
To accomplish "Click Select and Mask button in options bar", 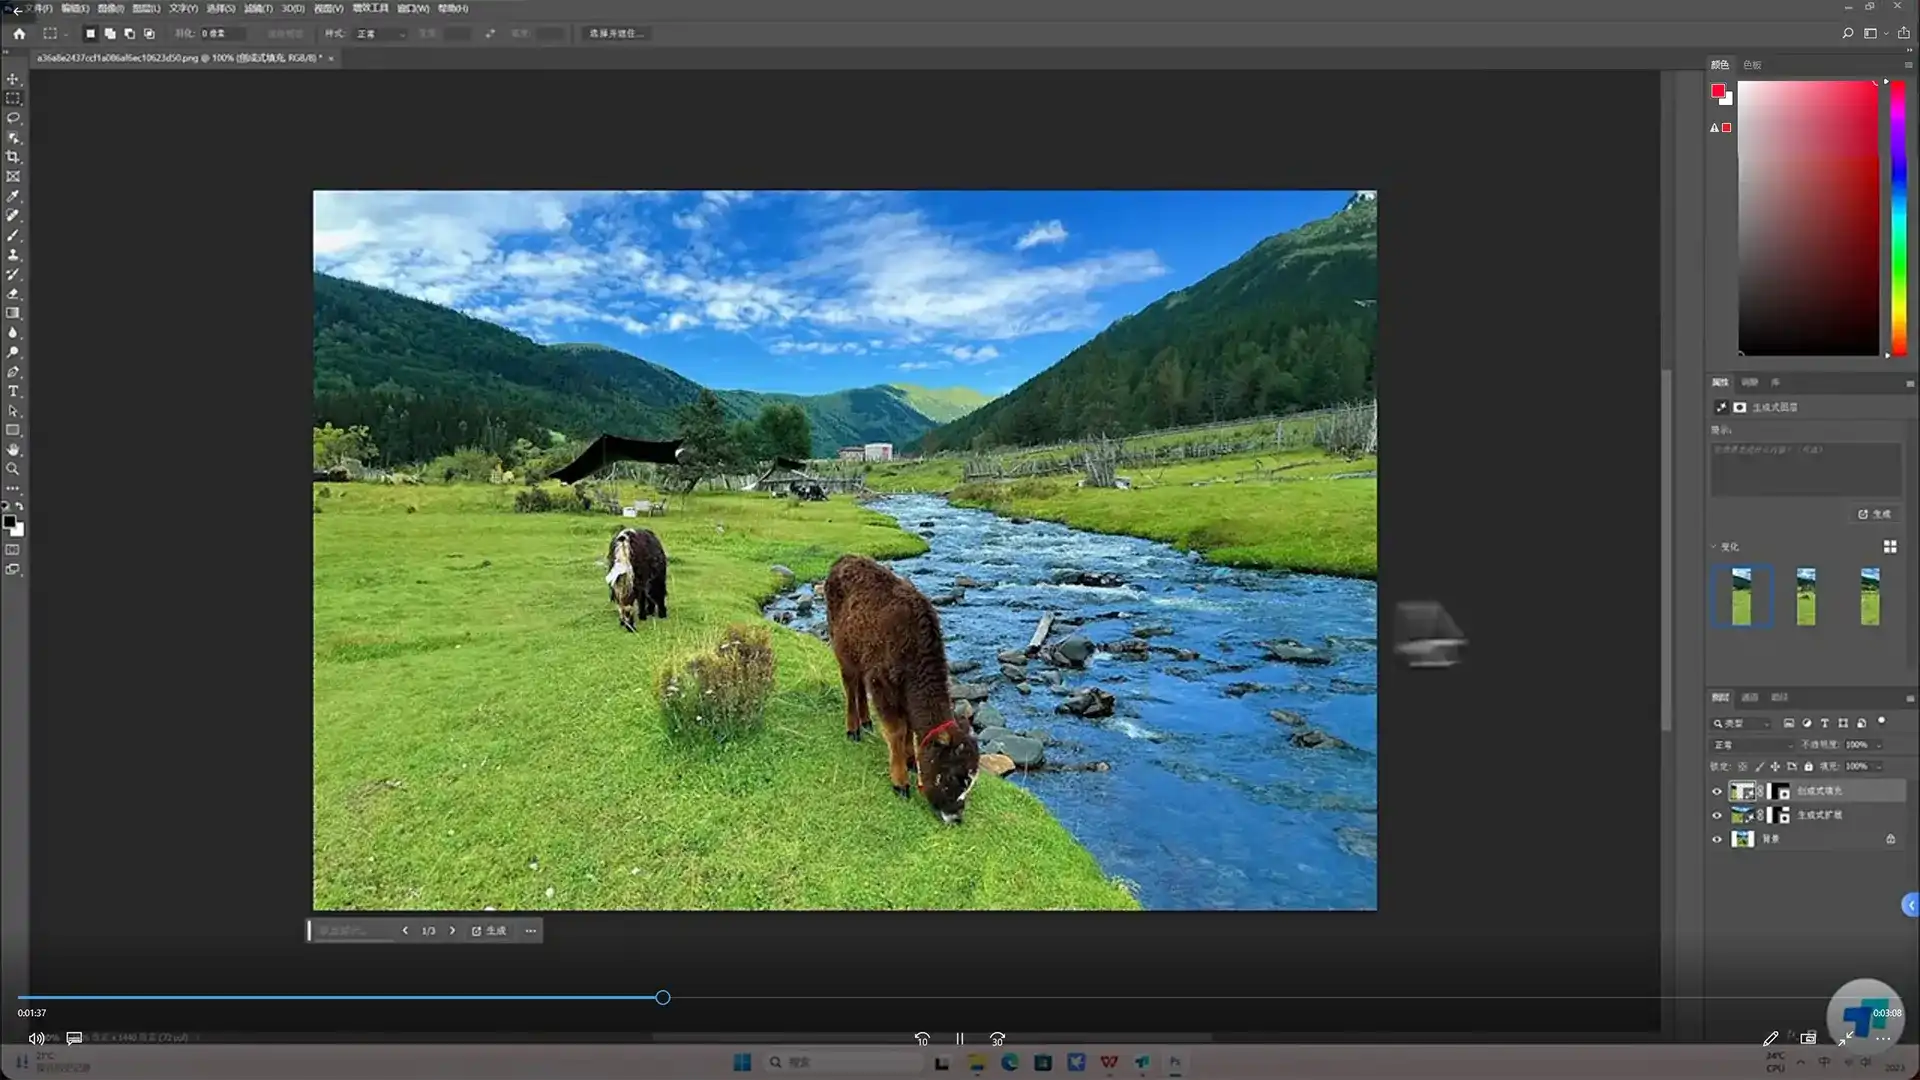I will [615, 34].
